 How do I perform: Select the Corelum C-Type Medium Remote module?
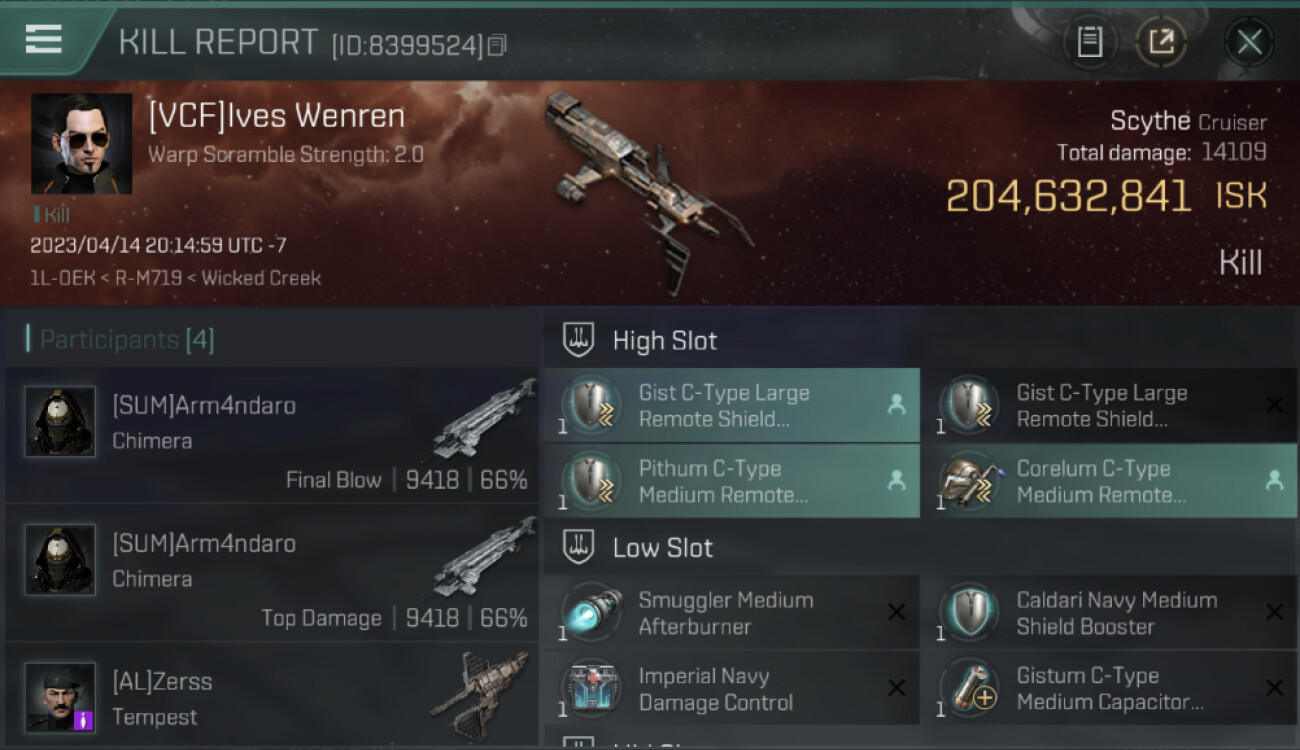coord(1109,481)
